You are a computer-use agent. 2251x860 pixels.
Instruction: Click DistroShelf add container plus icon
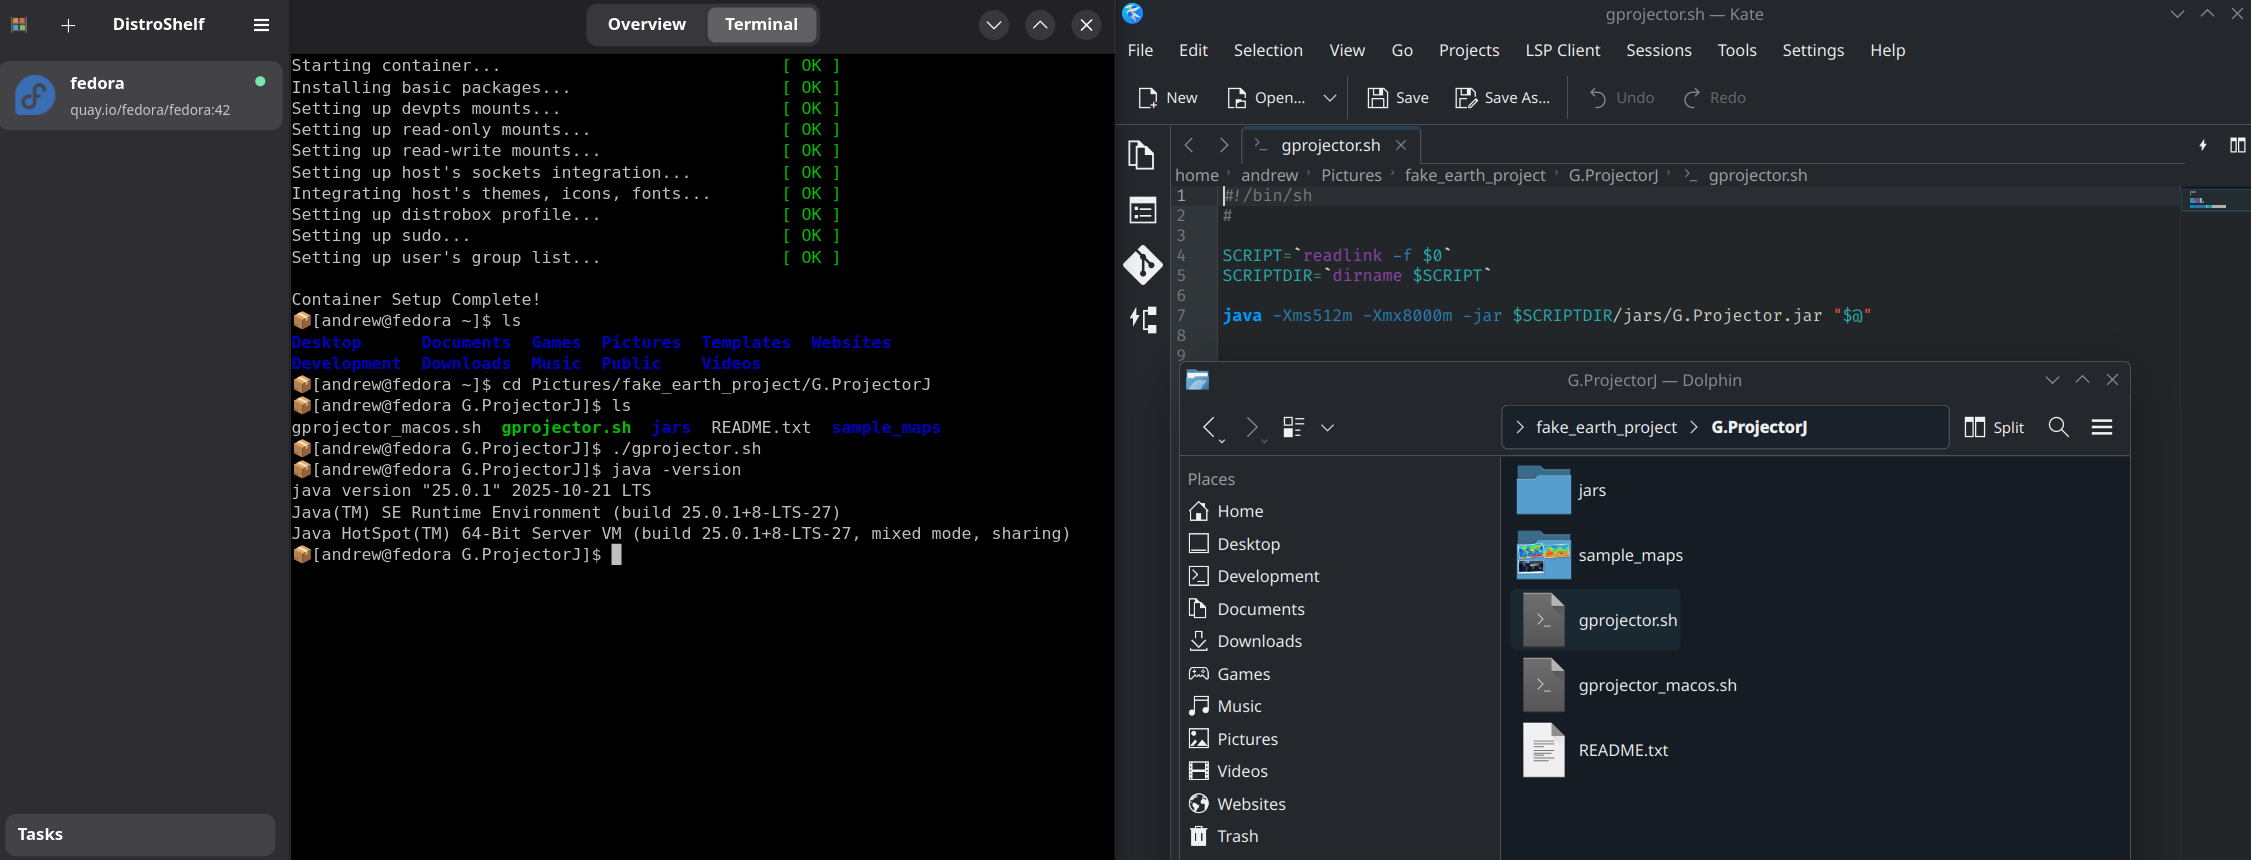pos(68,25)
